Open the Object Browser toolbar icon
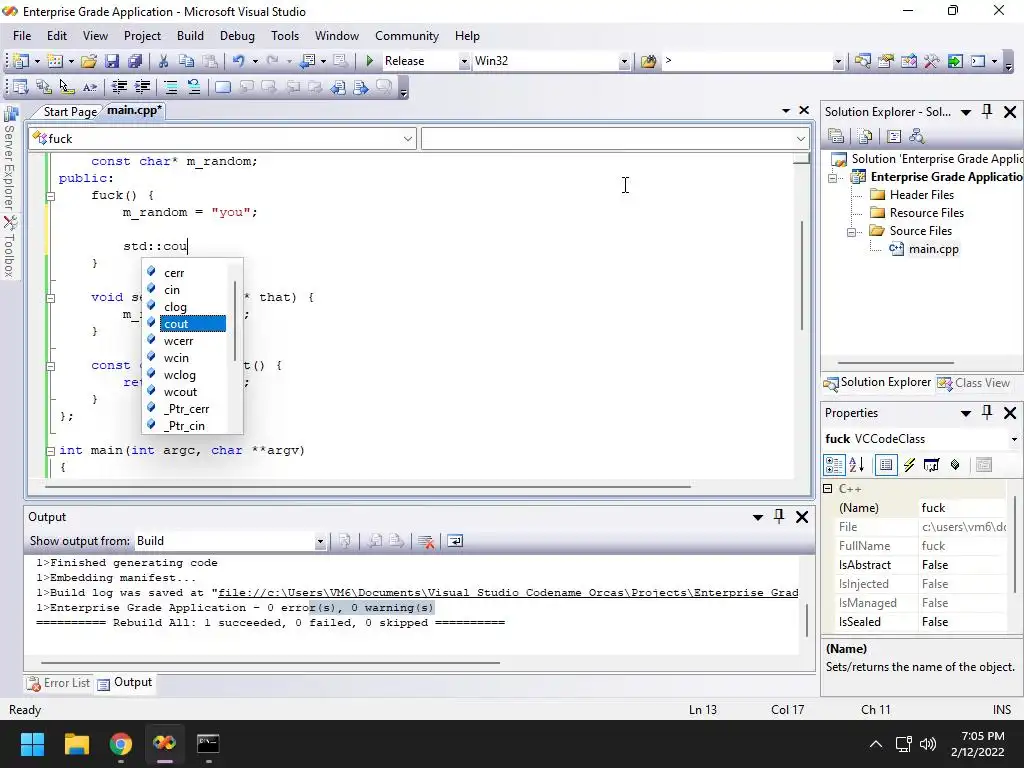1024x768 pixels. coord(908,61)
